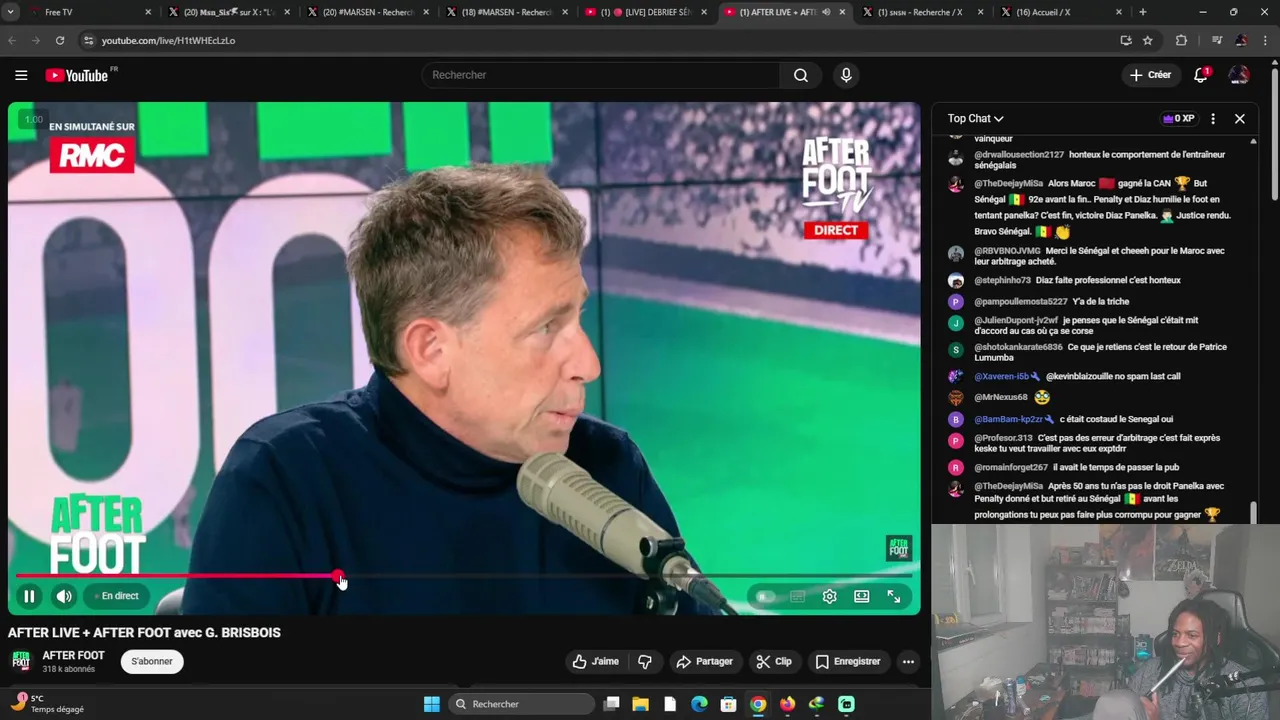The width and height of the screenshot is (1280, 720).
Task: Dislike the video
Action: point(645,661)
